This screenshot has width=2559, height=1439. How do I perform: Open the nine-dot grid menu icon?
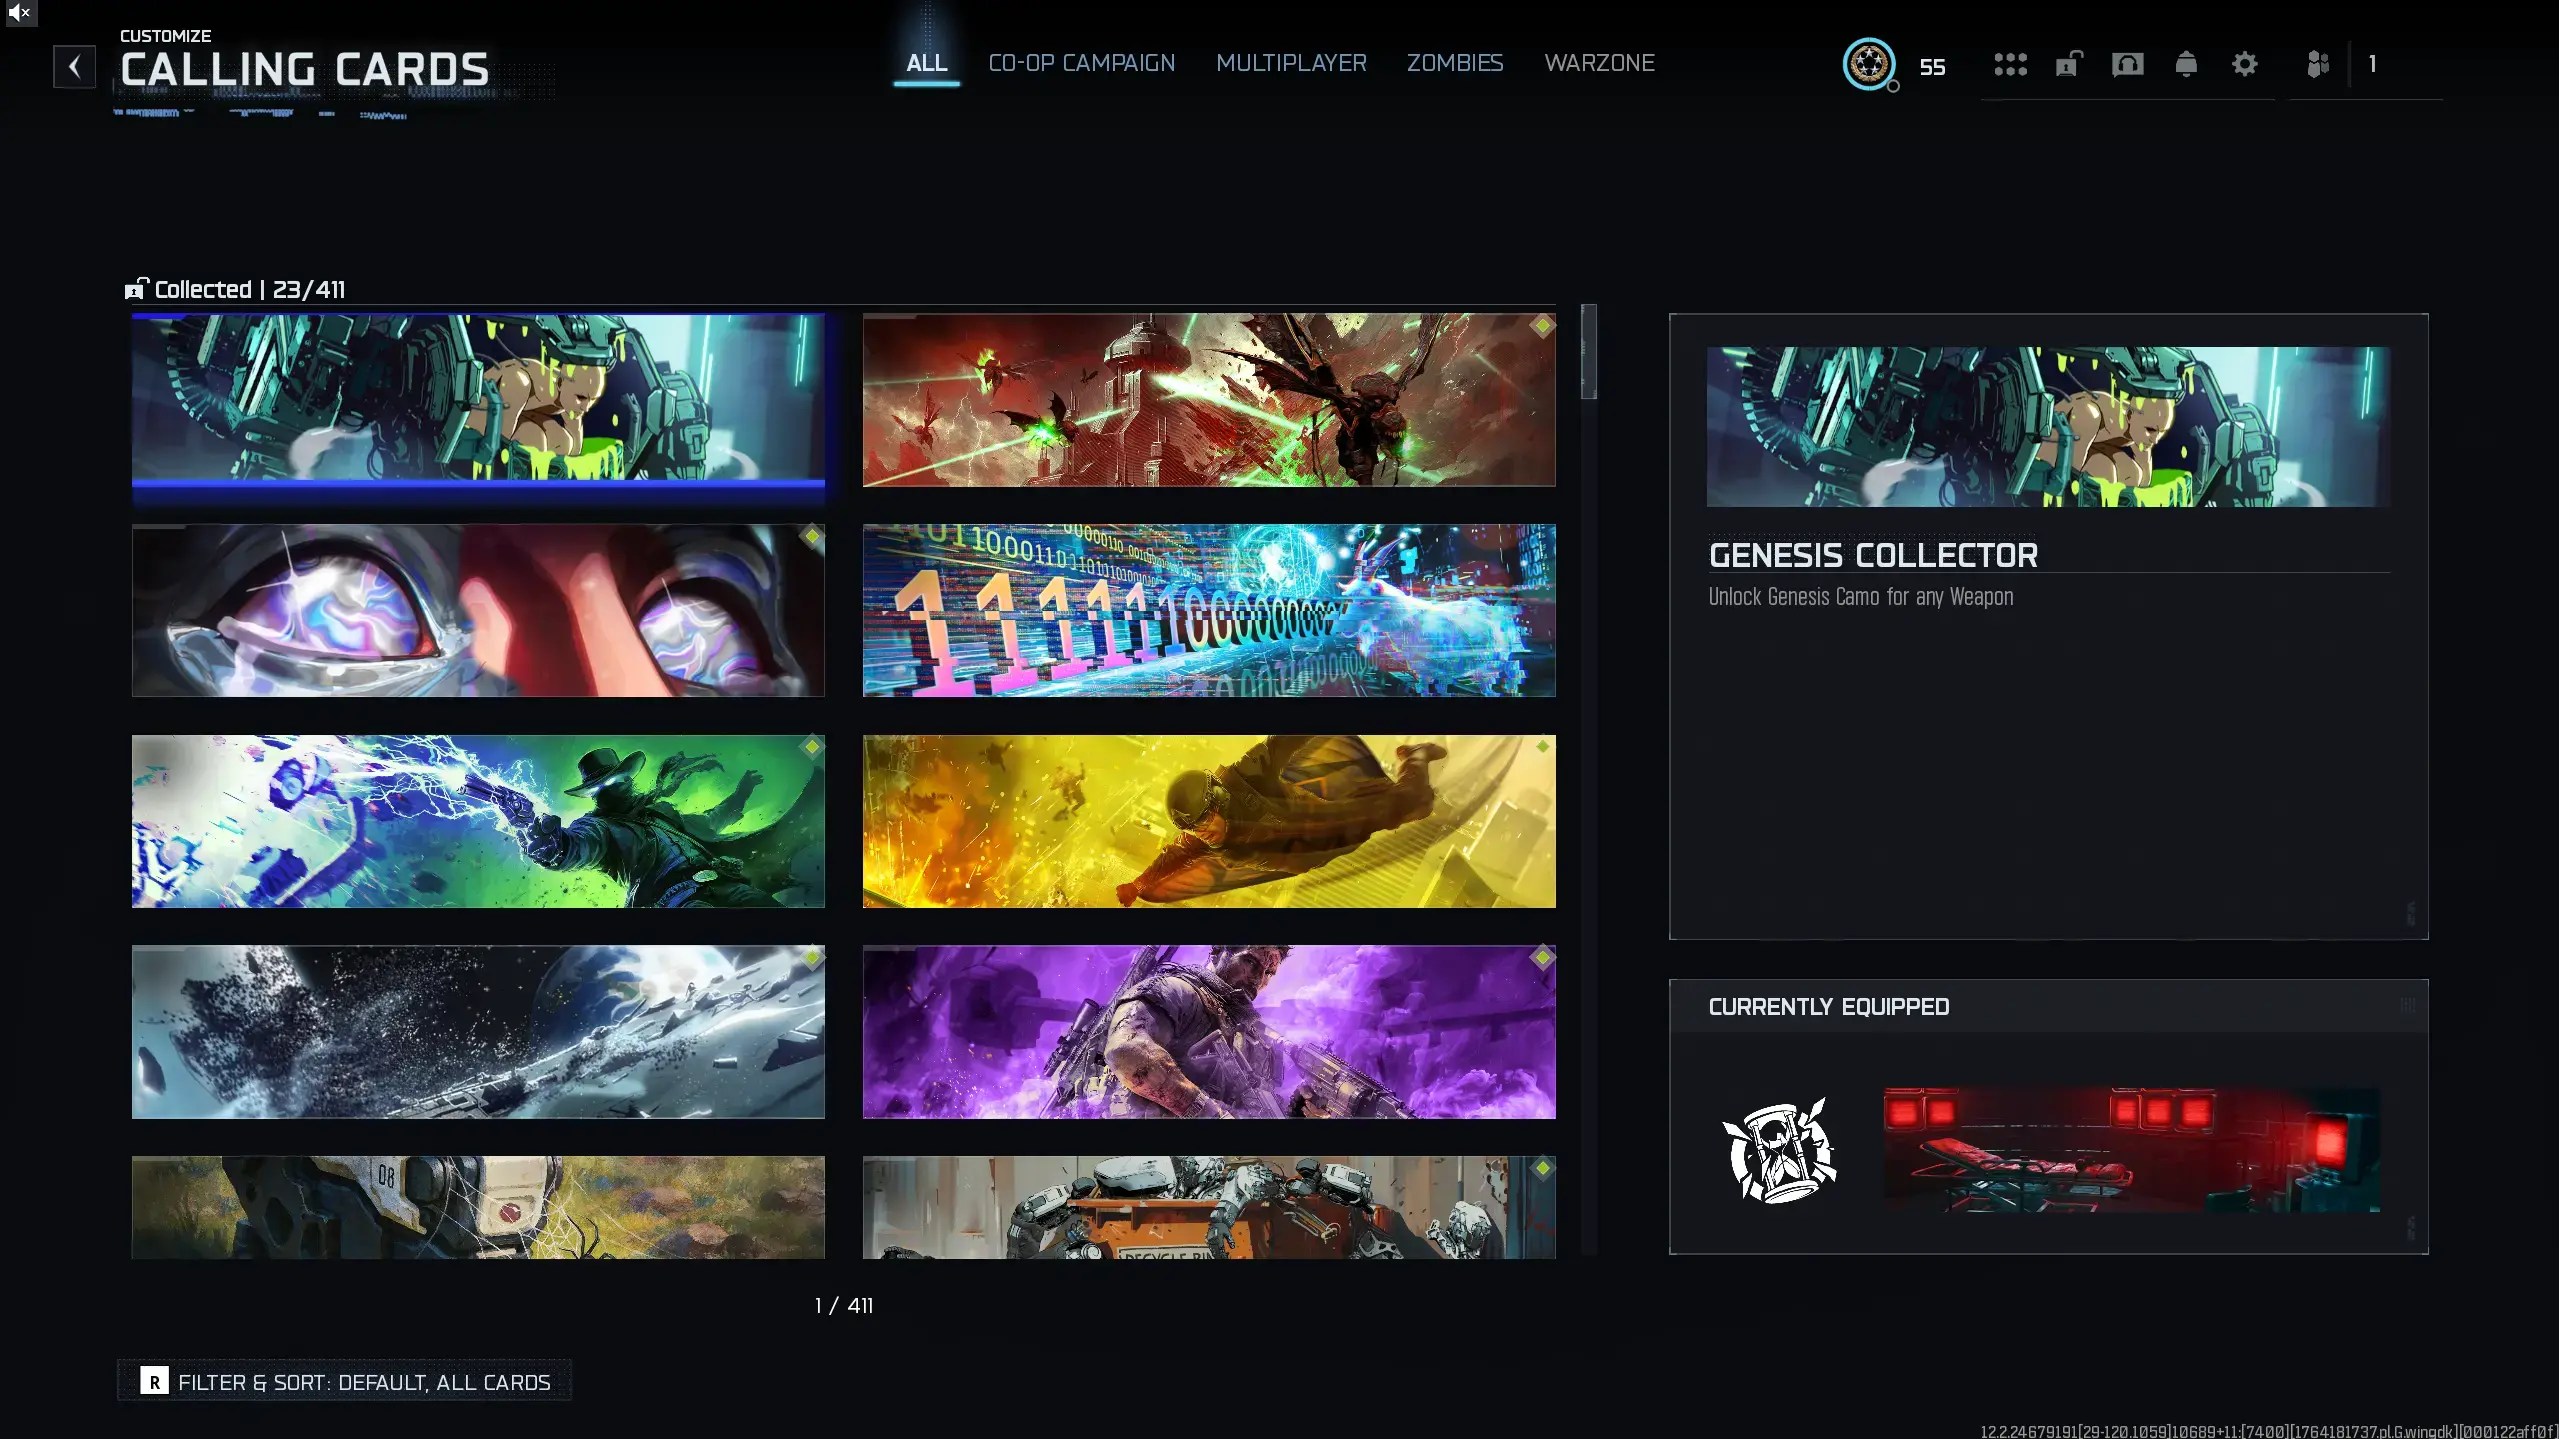[x=2010, y=65]
